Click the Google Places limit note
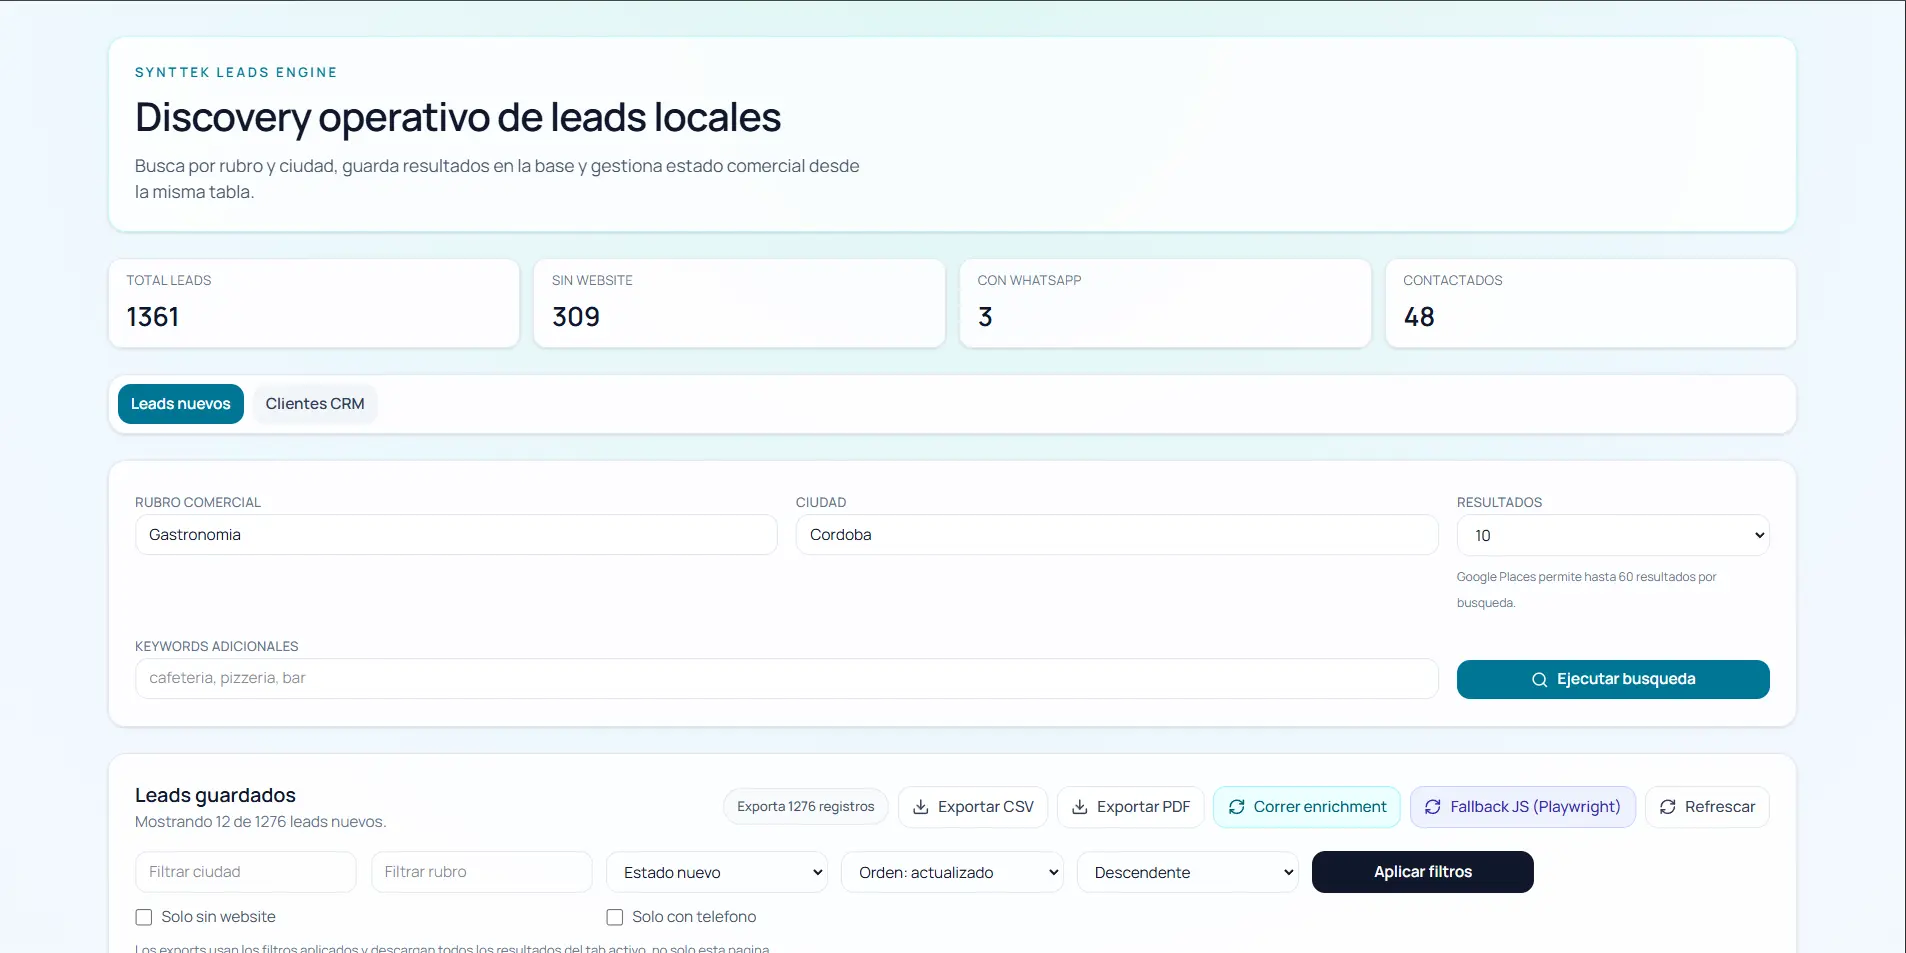1906x953 pixels. click(1586, 590)
